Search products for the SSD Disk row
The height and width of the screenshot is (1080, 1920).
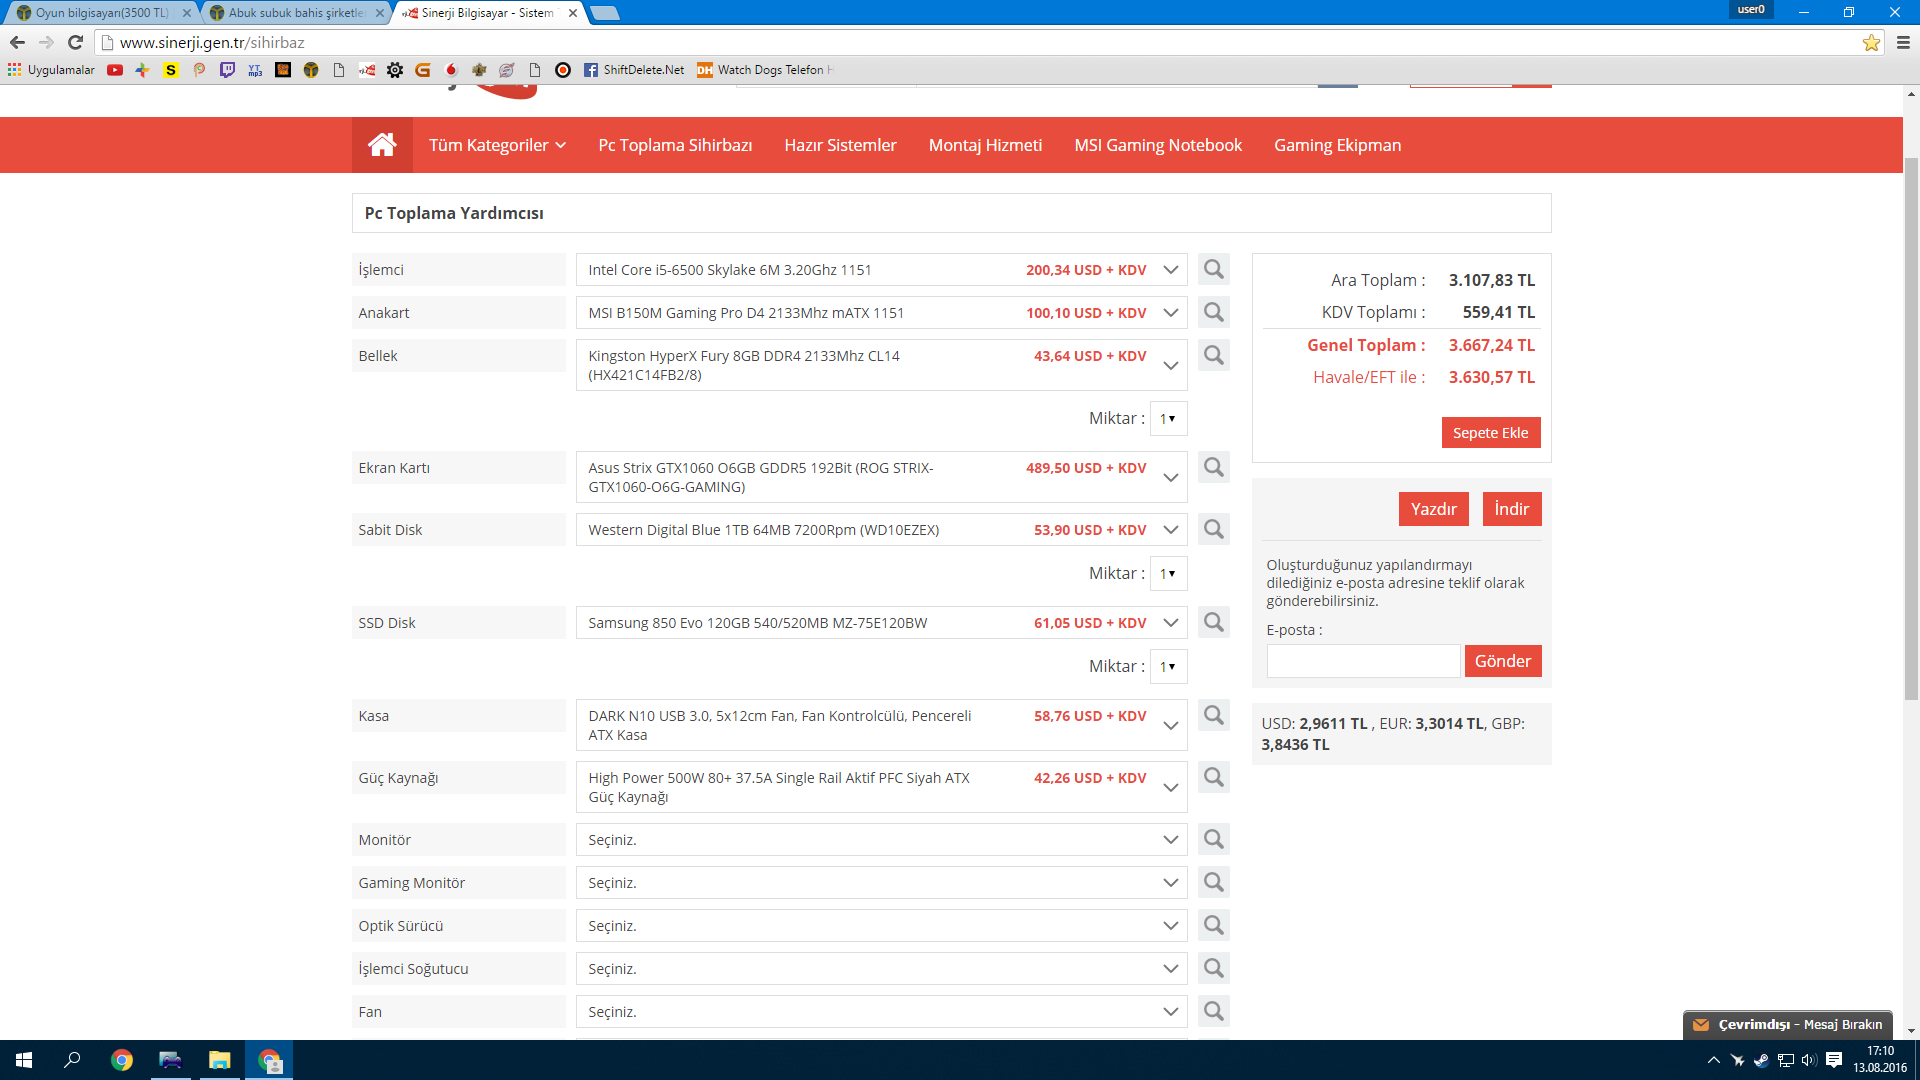point(1214,622)
